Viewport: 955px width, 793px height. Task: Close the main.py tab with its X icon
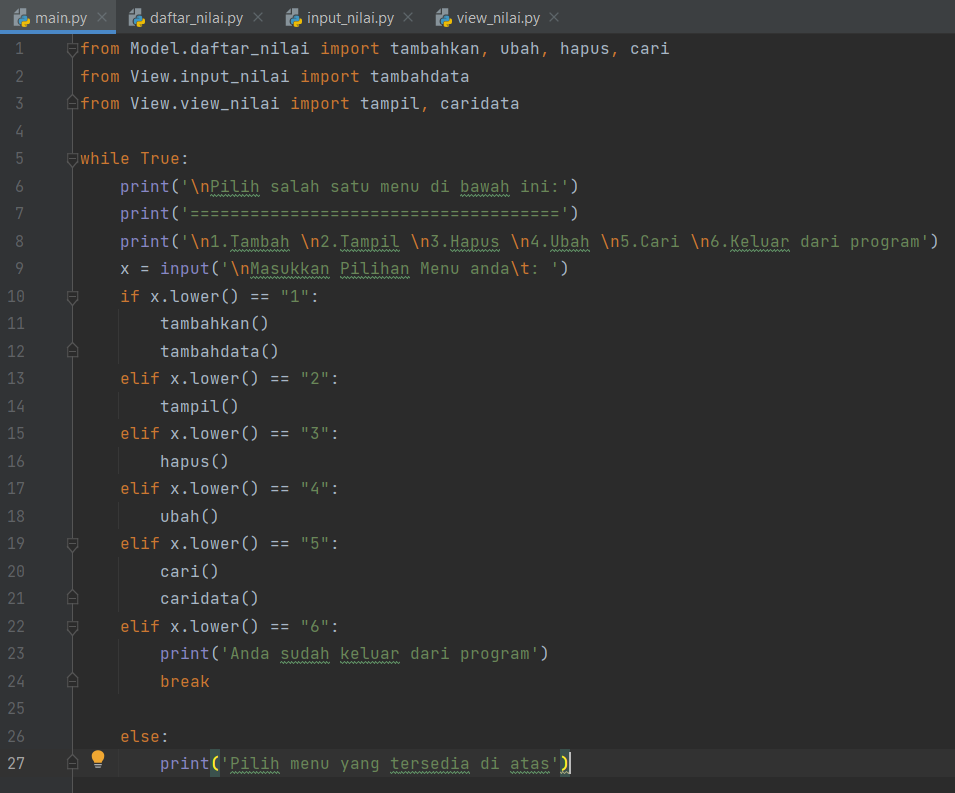[x=103, y=16]
